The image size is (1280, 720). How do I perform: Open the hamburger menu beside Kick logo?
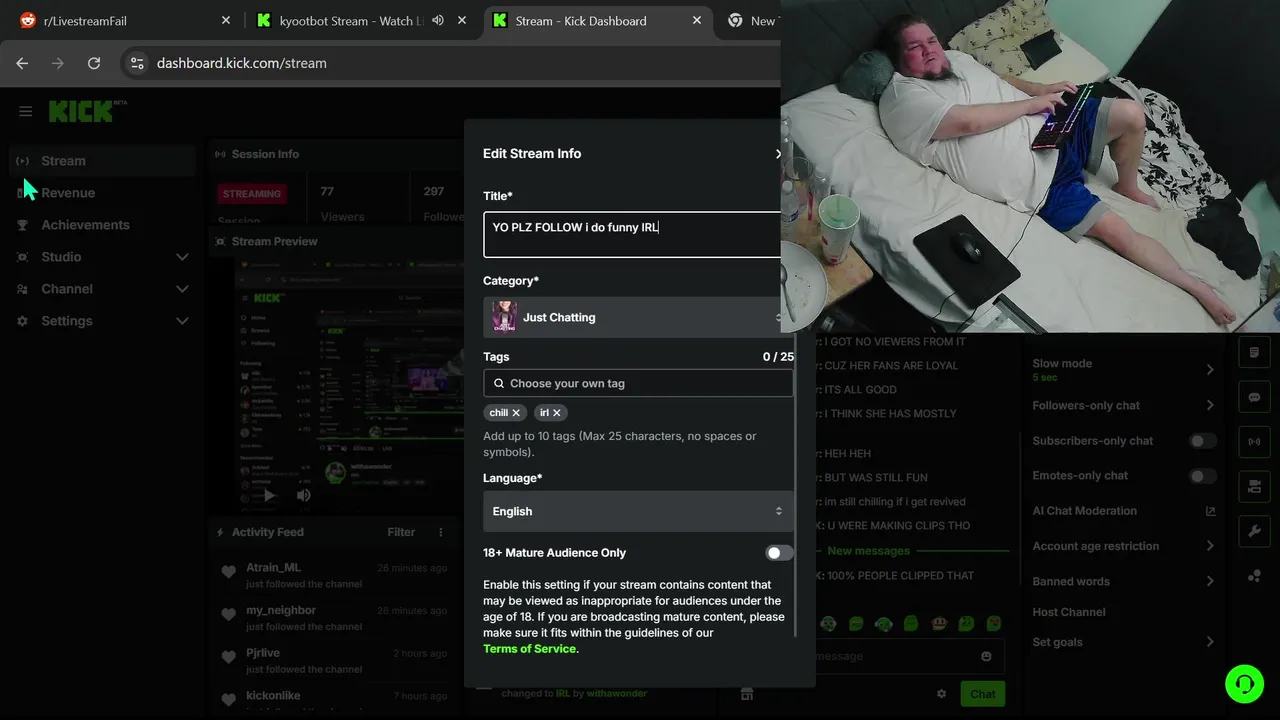pyautogui.click(x=26, y=111)
